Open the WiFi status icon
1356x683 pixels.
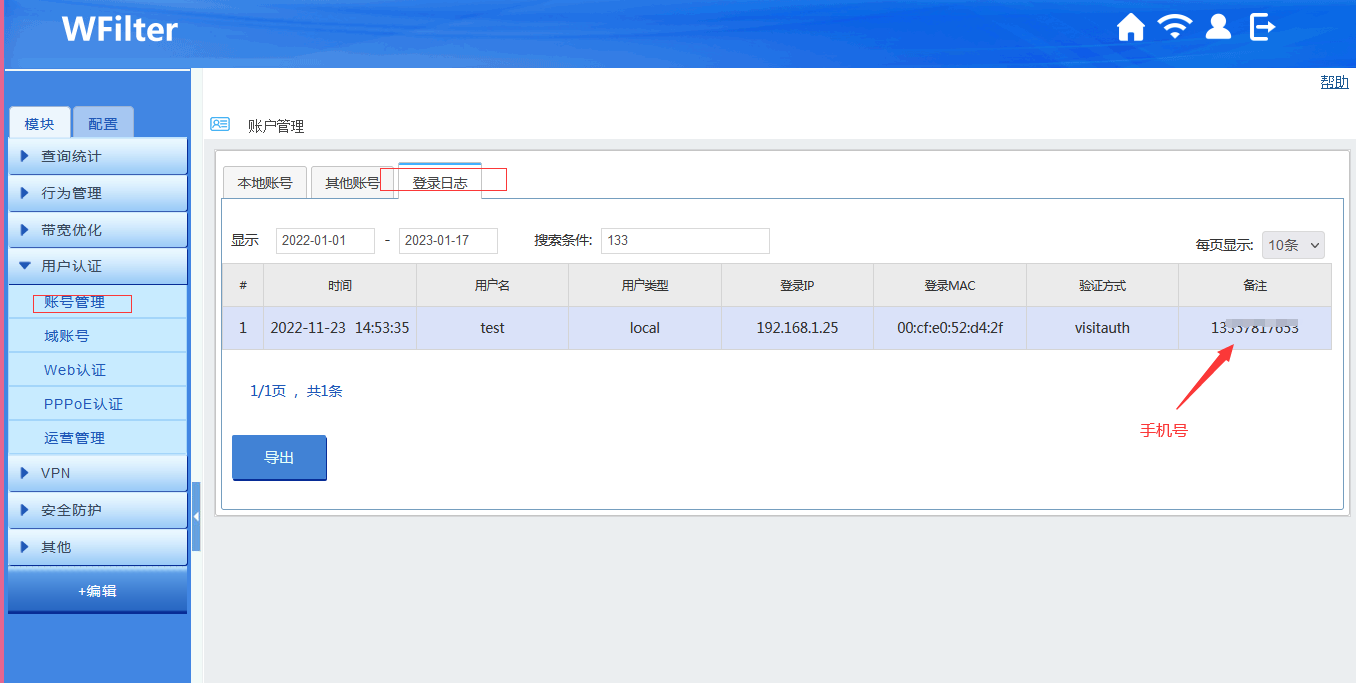[1174, 27]
